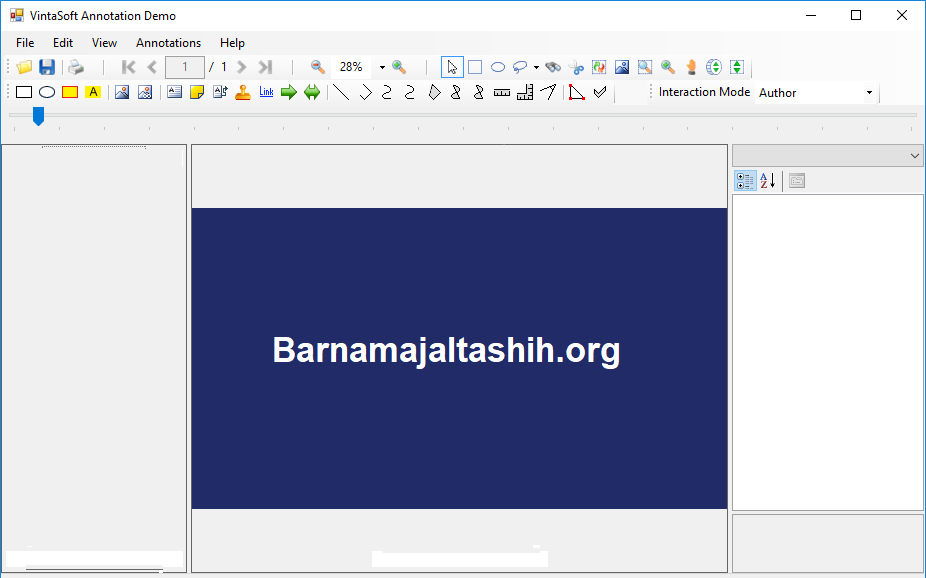Add a yellow highlight rectangle annotation
This screenshot has height=578, width=926.
pos(70,92)
